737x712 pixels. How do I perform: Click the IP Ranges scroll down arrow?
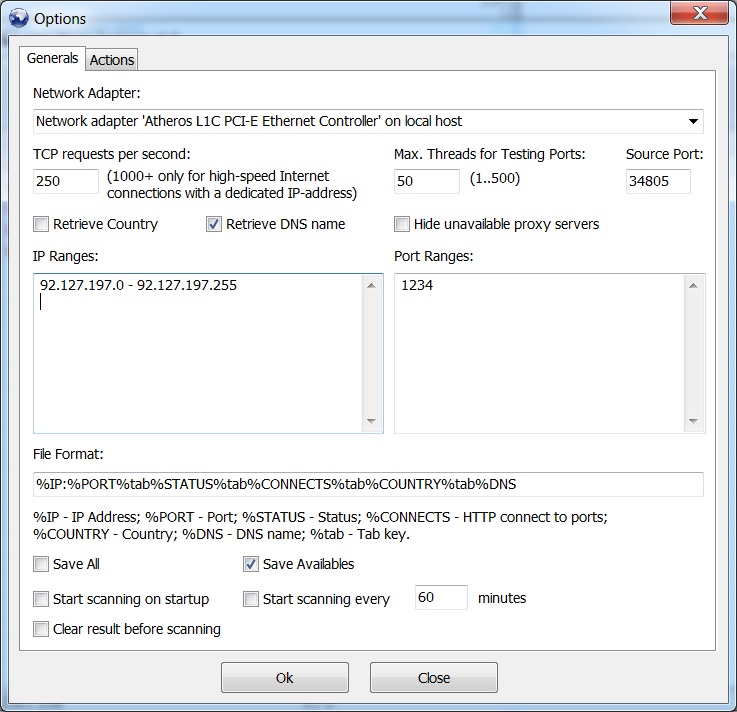pyautogui.click(x=371, y=421)
